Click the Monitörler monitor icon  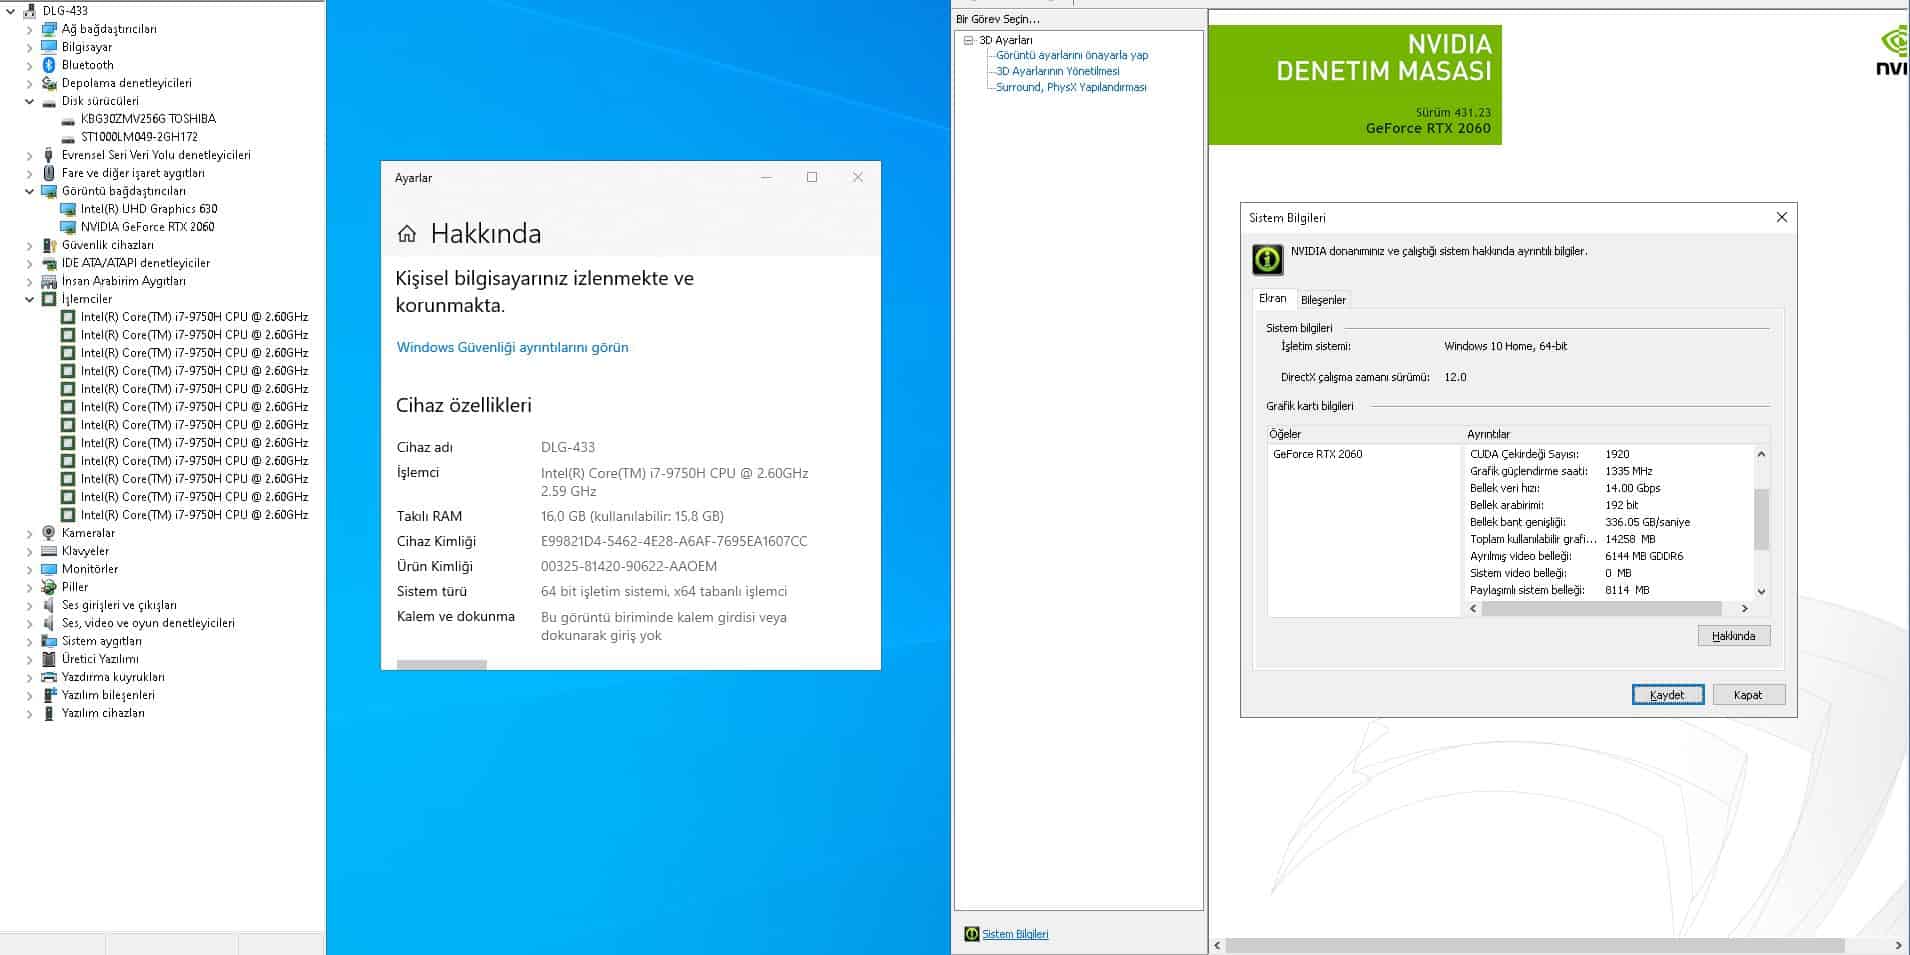tap(49, 569)
